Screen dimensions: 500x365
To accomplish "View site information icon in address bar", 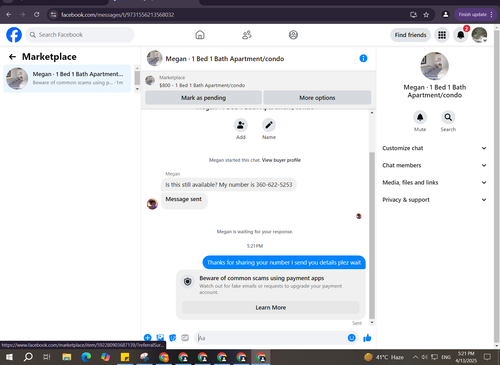I will 53,14.
